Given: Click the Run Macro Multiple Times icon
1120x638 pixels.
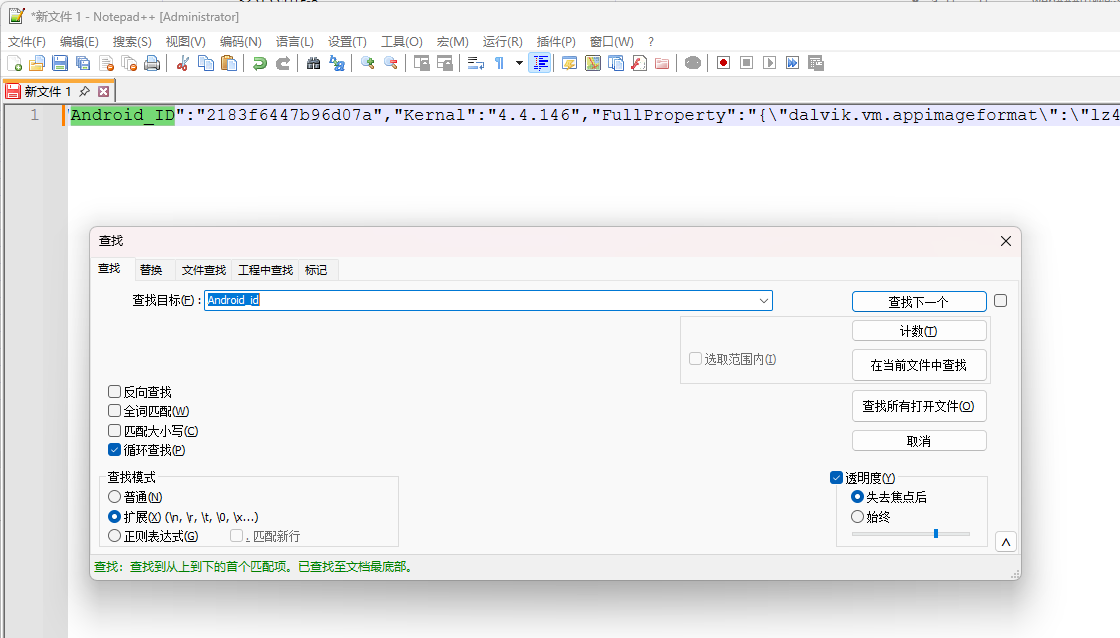Looking at the screenshot, I should (x=792, y=64).
